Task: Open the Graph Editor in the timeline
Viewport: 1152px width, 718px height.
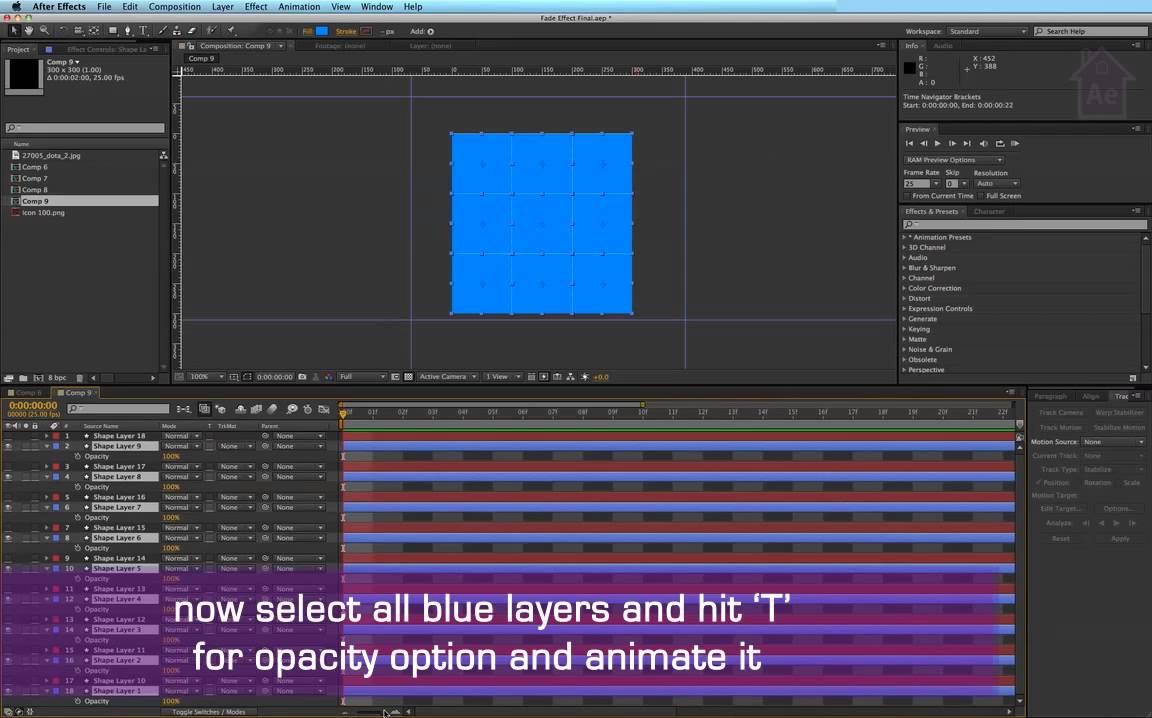Action: click(x=324, y=409)
